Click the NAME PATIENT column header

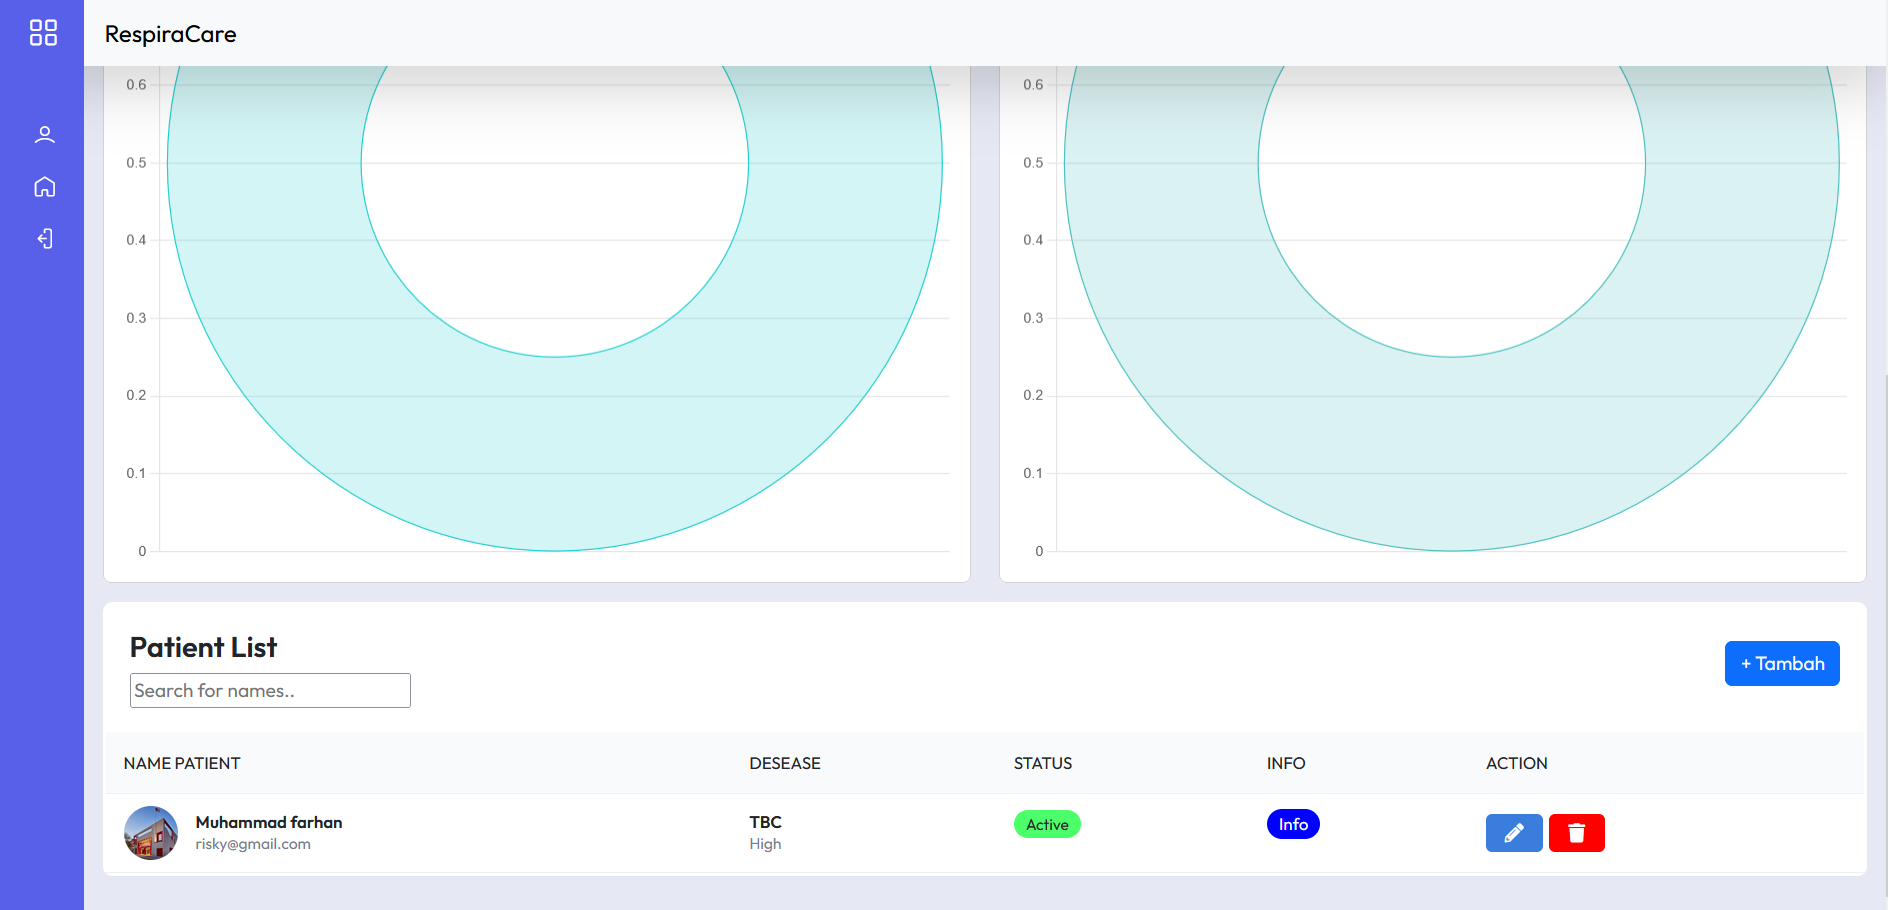[x=182, y=763]
